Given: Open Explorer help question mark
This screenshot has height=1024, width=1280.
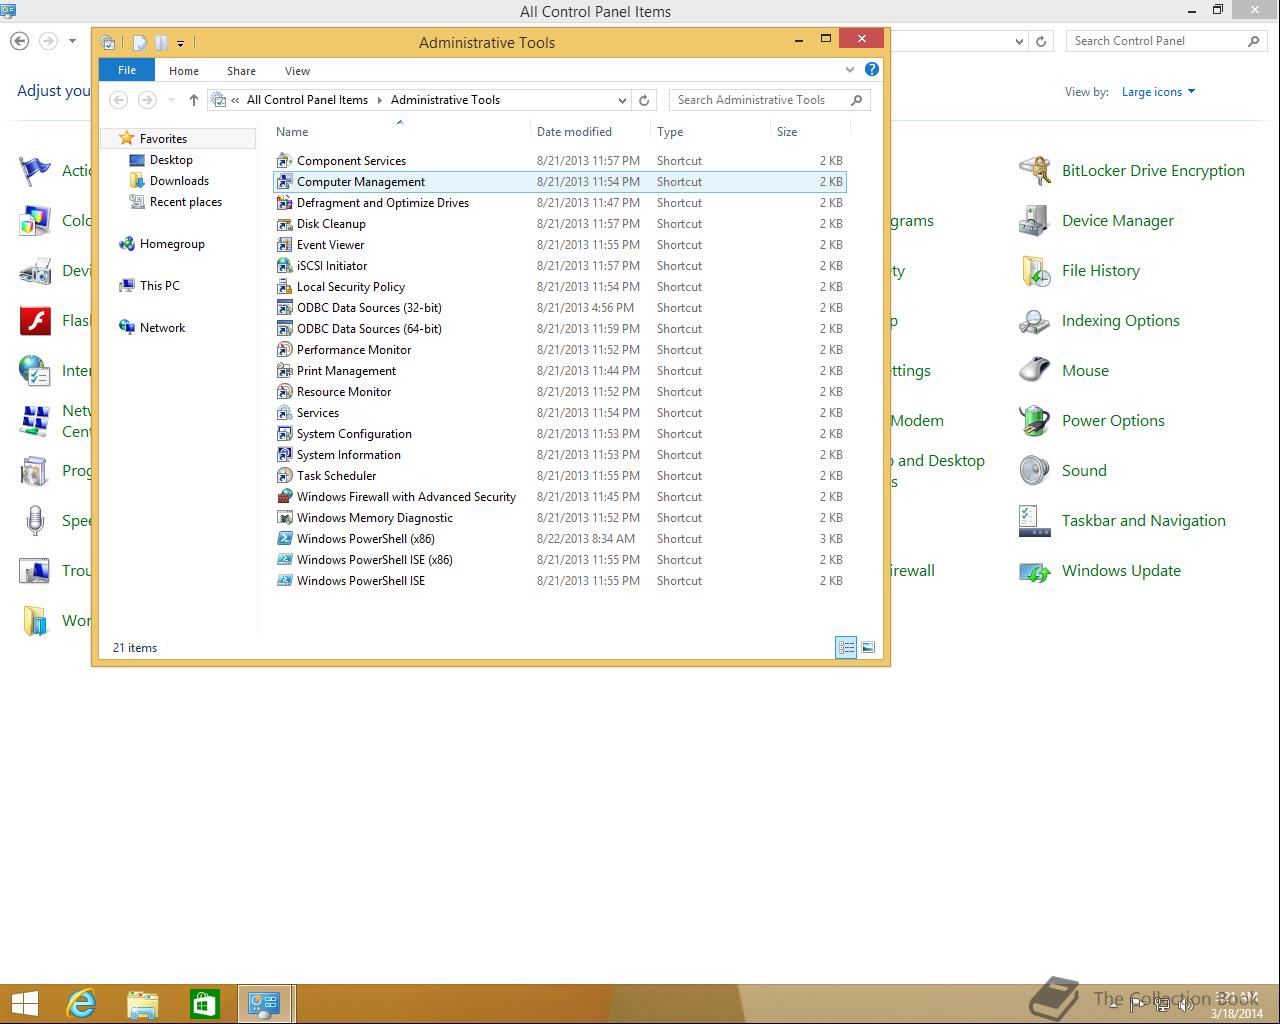Looking at the screenshot, I should tap(872, 69).
